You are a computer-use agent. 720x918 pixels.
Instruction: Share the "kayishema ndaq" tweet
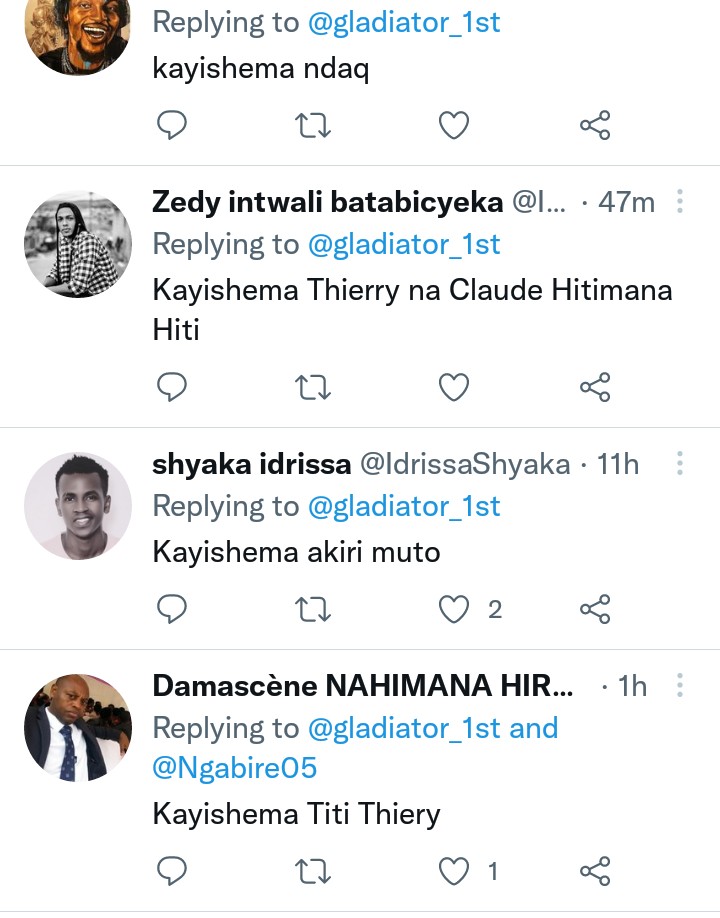[595, 125]
